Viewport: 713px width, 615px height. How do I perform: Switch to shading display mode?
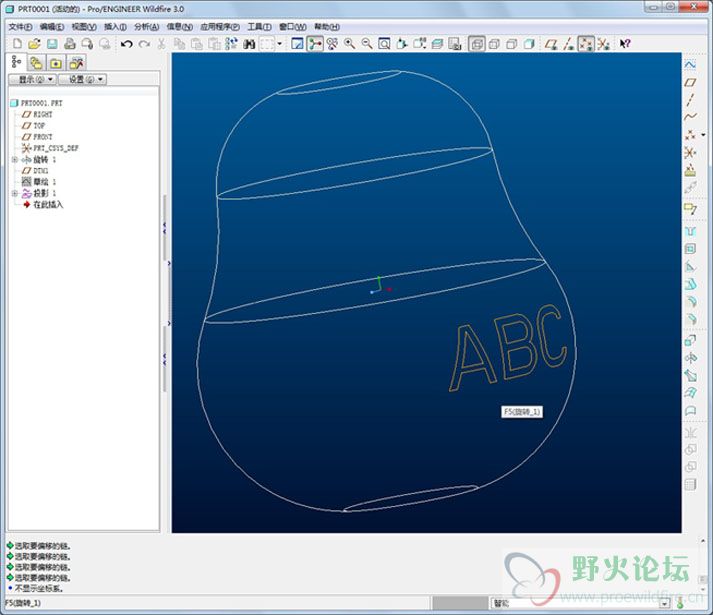tap(529, 44)
